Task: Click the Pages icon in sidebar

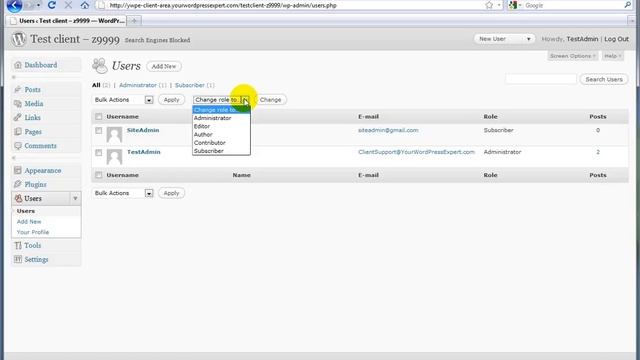Action: pos(18,131)
